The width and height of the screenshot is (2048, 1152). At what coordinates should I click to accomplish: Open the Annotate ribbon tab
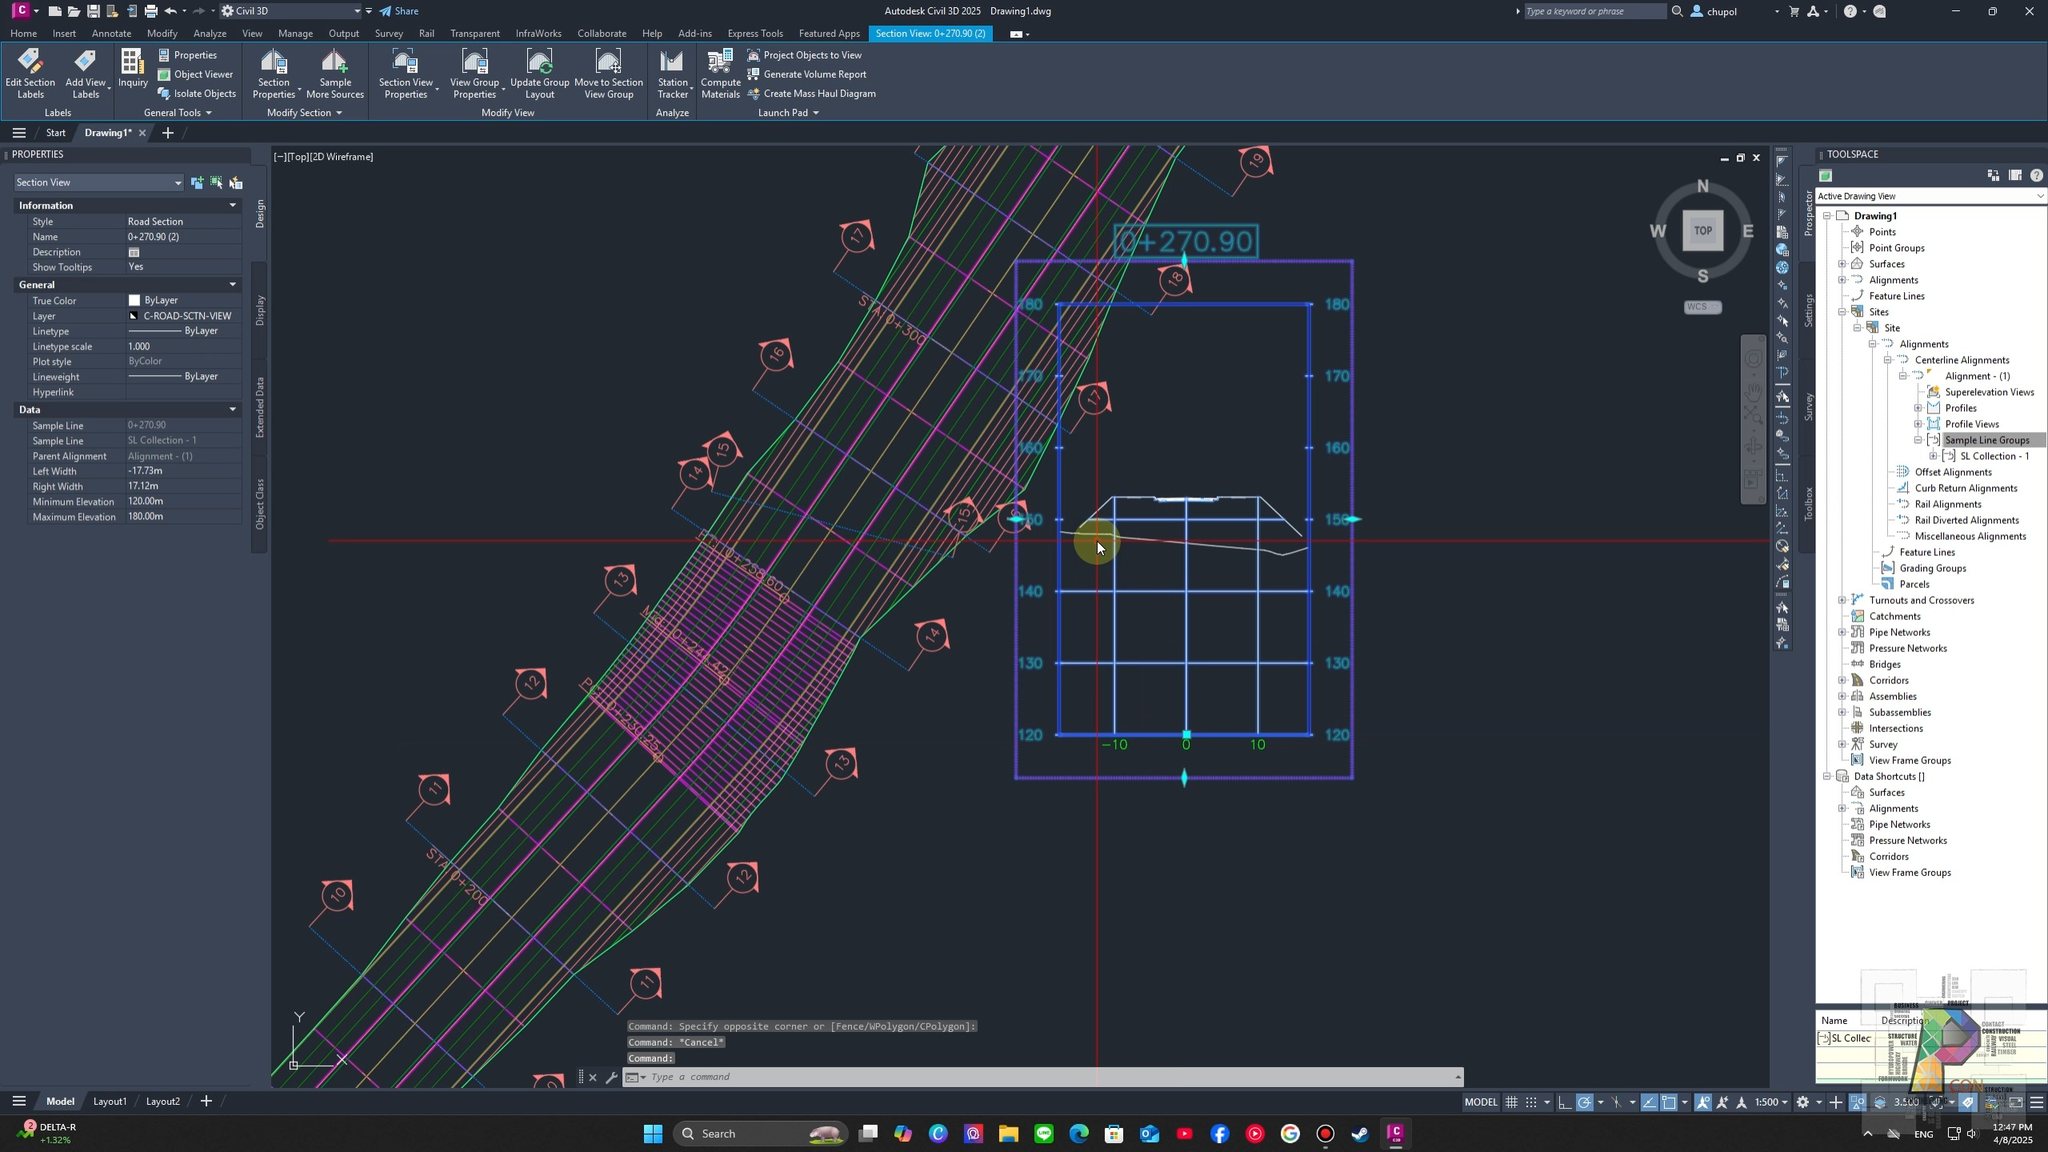tap(111, 33)
